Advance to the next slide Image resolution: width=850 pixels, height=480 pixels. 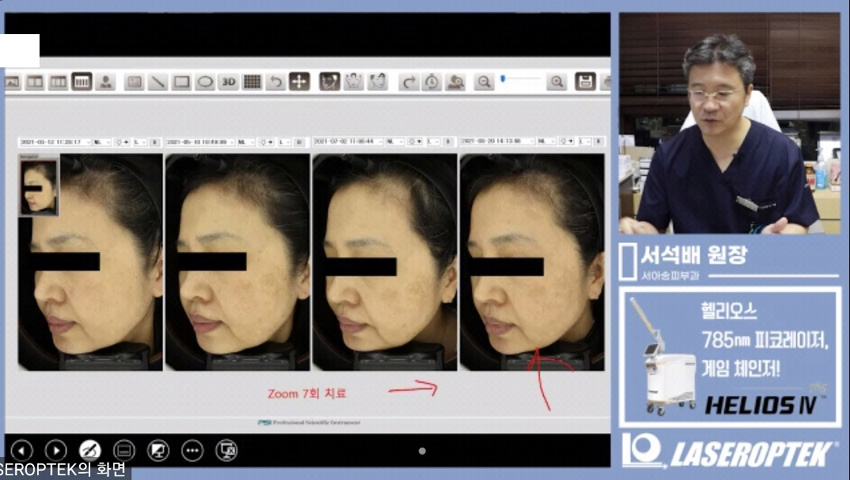coord(56,450)
